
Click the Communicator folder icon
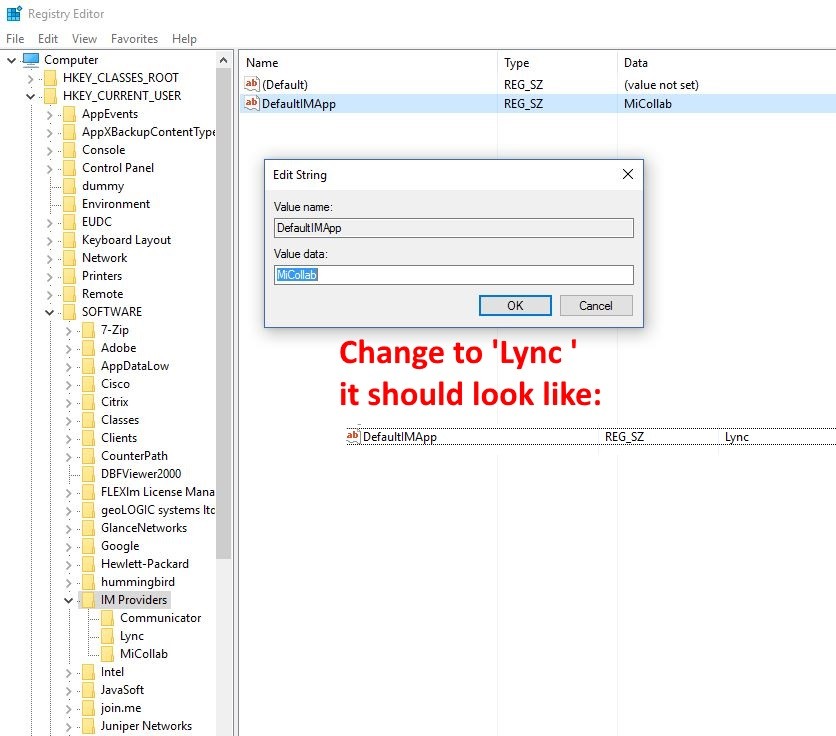(x=108, y=618)
